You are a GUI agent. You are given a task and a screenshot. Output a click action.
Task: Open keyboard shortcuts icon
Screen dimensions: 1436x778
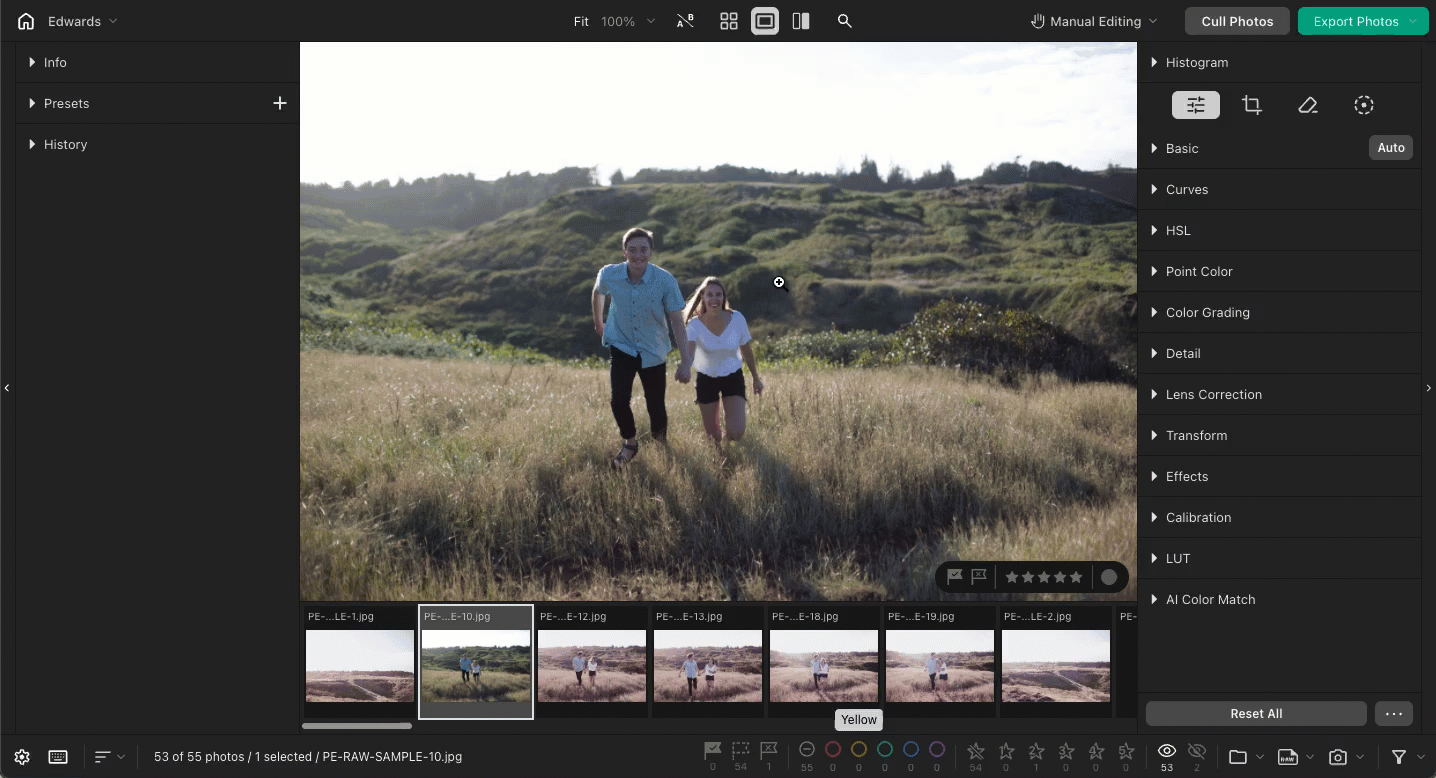(58, 757)
